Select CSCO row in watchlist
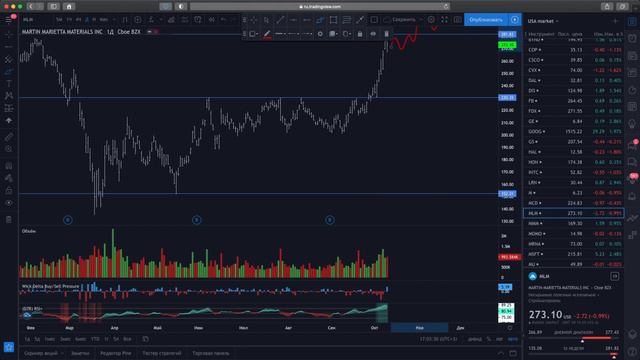 [x=573, y=60]
